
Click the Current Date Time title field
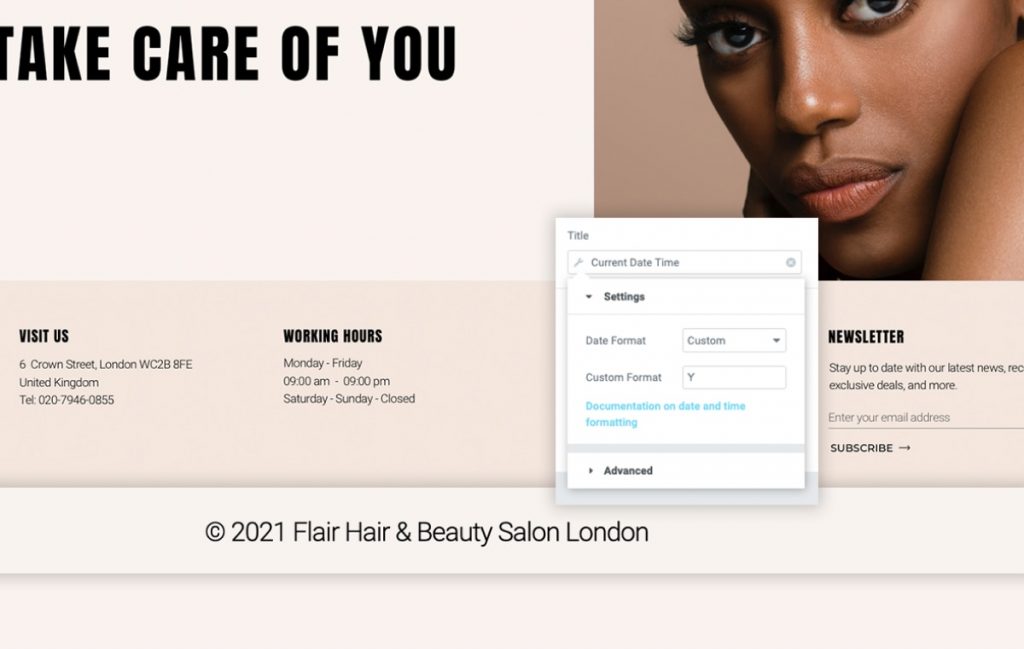coord(684,262)
